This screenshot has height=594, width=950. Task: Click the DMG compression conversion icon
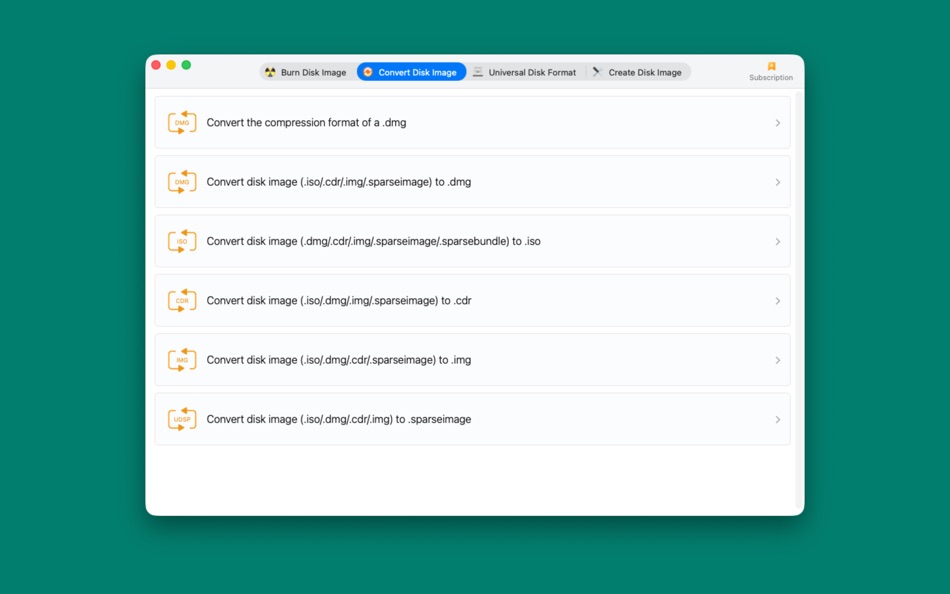pos(181,122)
